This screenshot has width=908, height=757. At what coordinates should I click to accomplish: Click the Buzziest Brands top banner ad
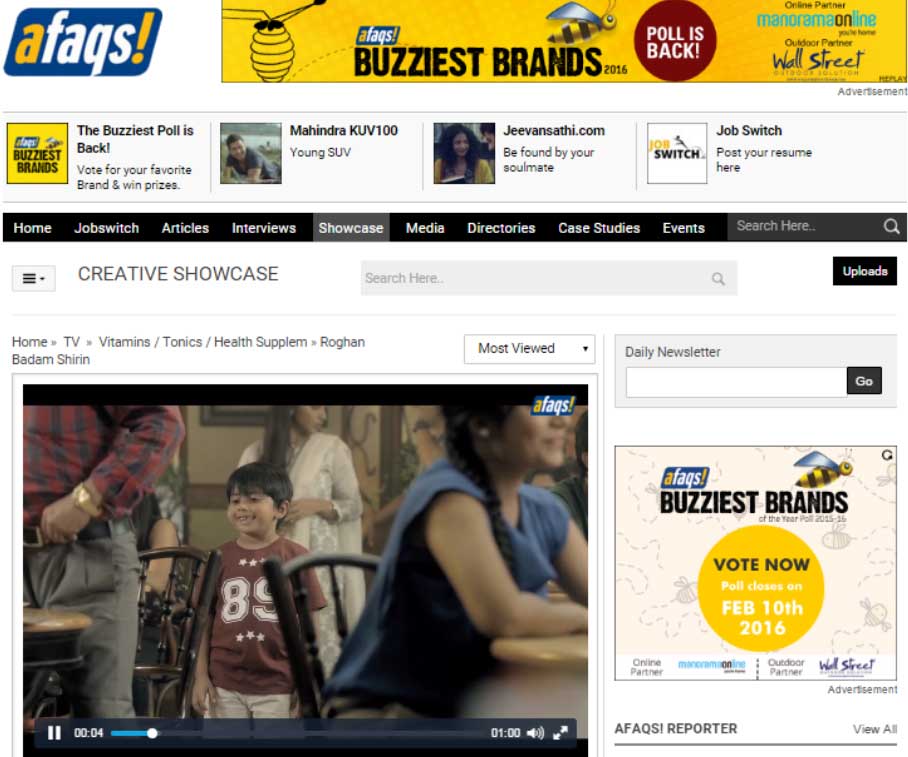tap(564, 41)
